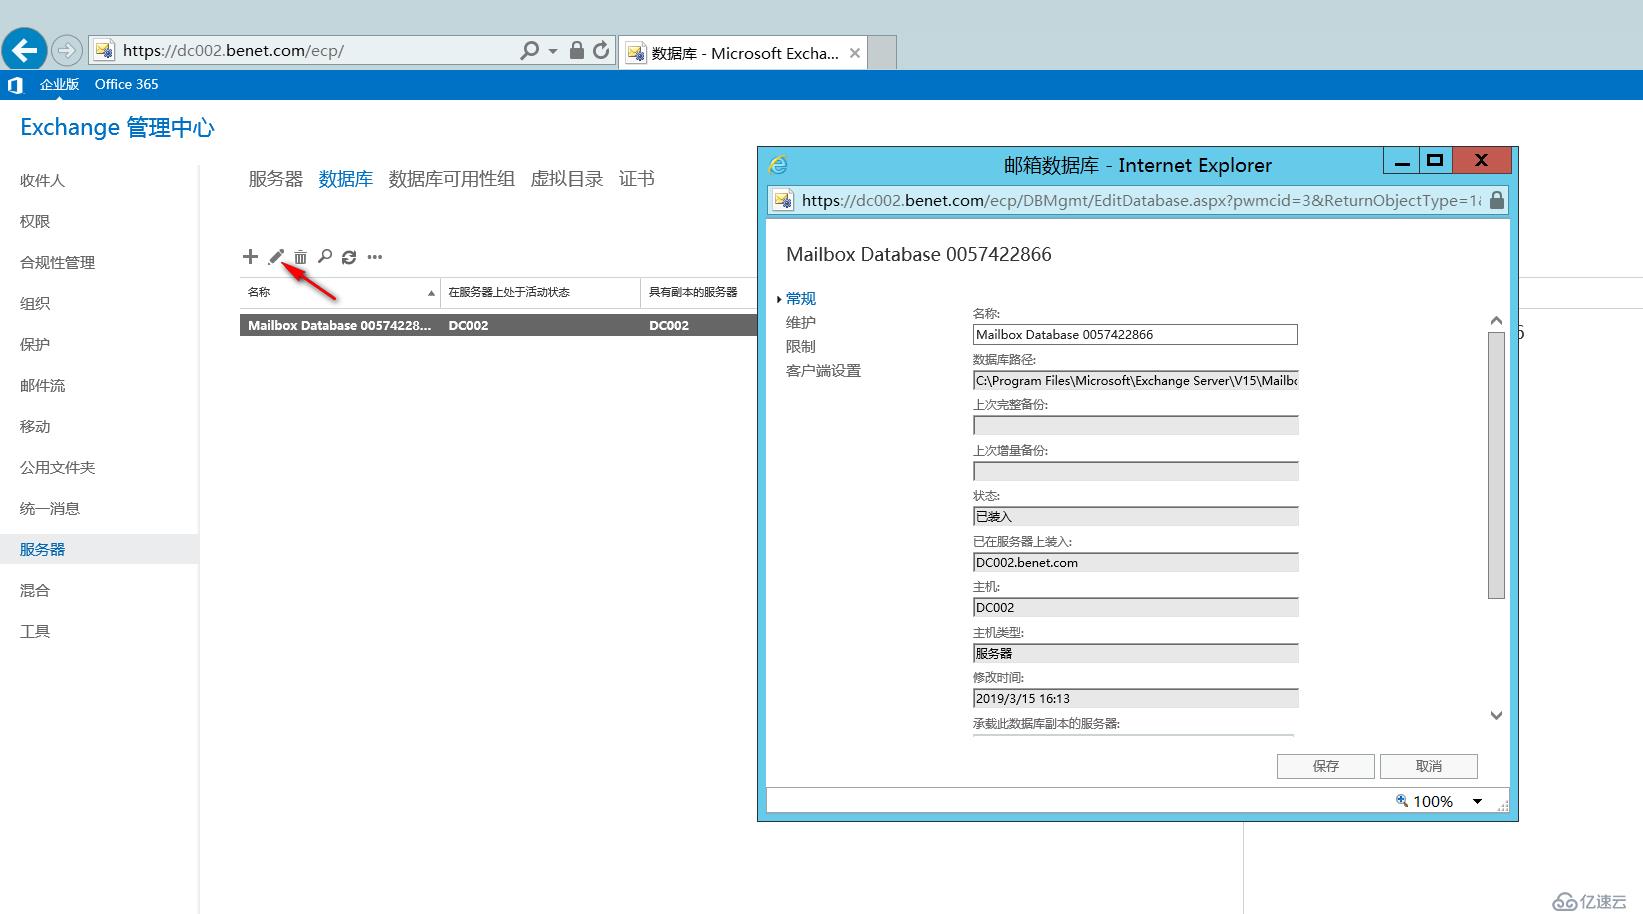Click the 名称 input field in the dialog
This screenshot has height=914, width=1643.
[x=1135, y=335]
